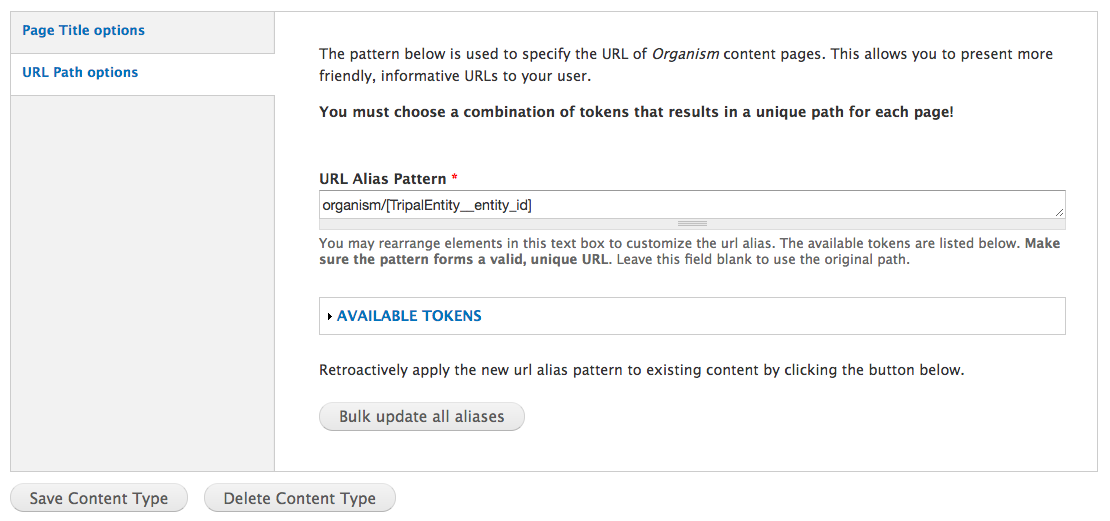Image resolution: width=1110 pixels, height=521 pixels.
Task: Click the bold unique path warning sentence
Action: [636, 112]
